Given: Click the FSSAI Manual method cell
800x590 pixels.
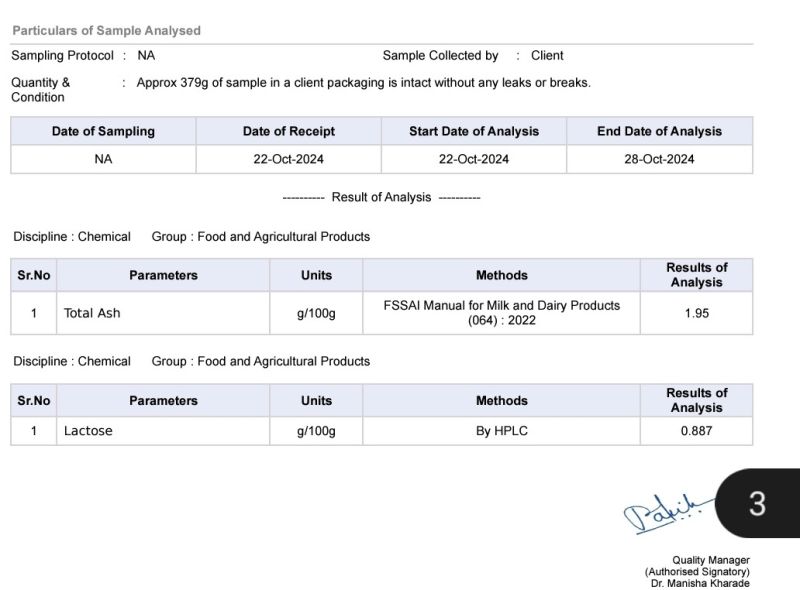Looking at the screenshot, I should coord(501,313).
